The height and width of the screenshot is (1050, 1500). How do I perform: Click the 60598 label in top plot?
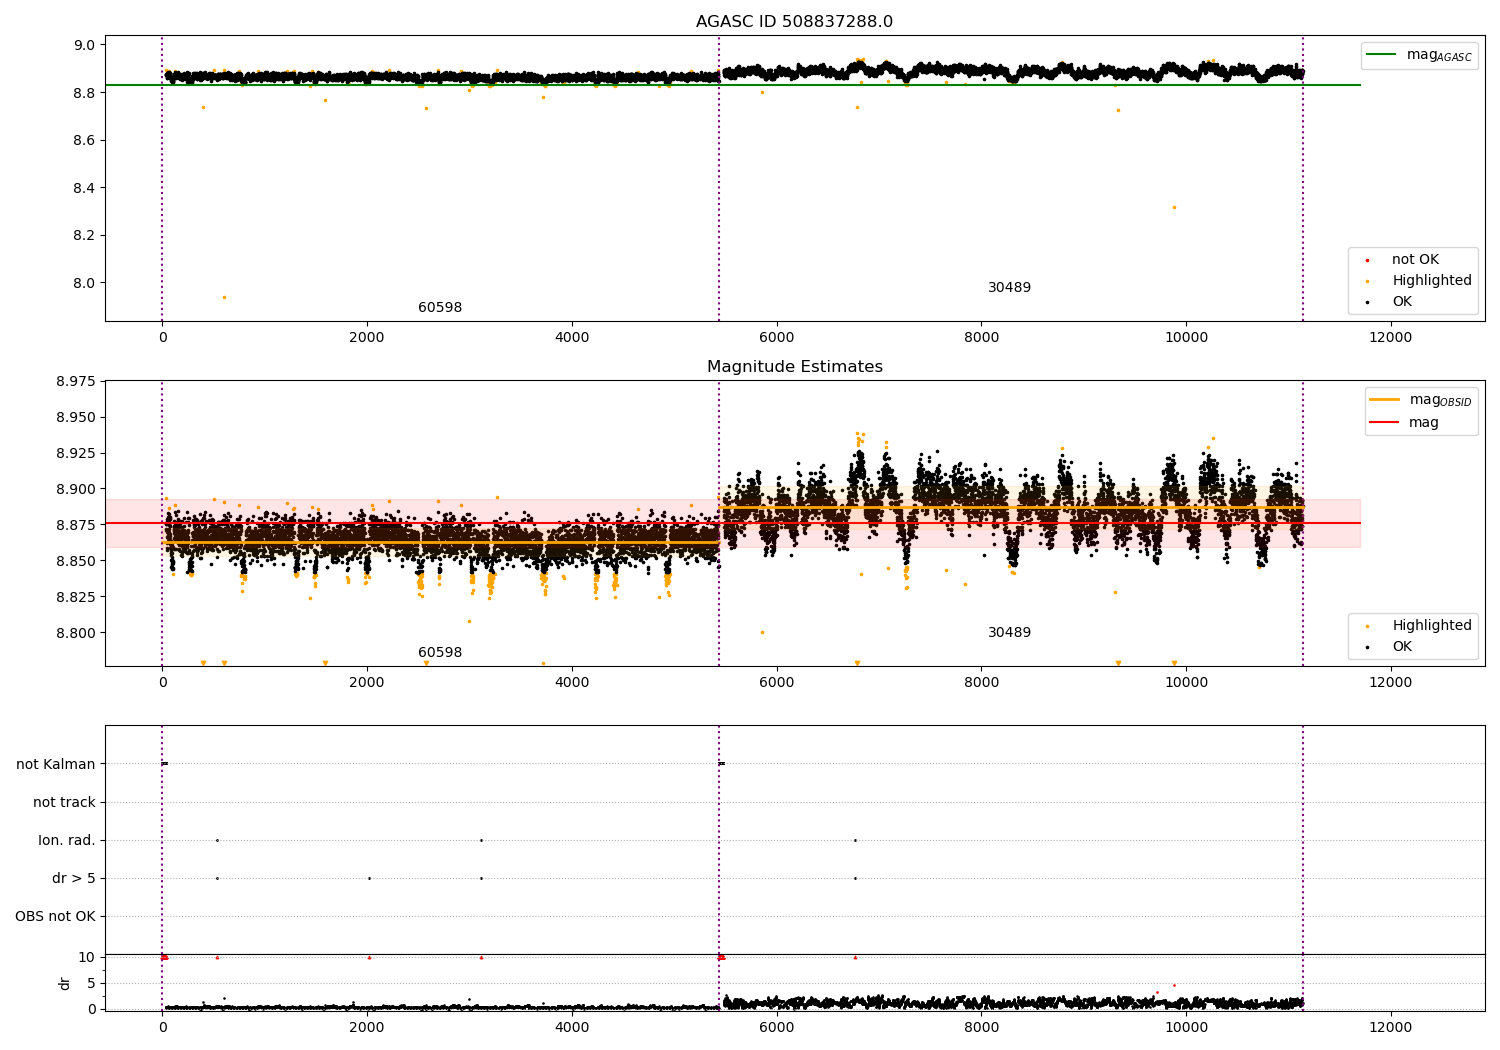440,308
